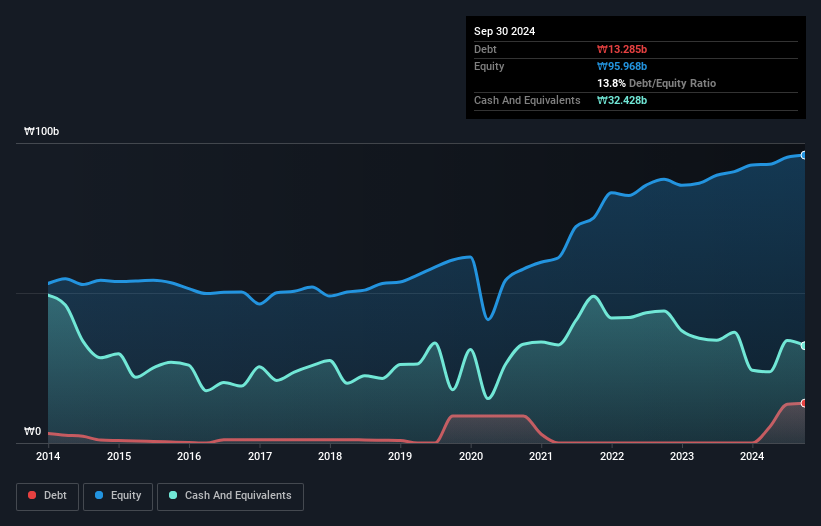
Task: Click the red Debt legend dot
Action: point(32,495)
